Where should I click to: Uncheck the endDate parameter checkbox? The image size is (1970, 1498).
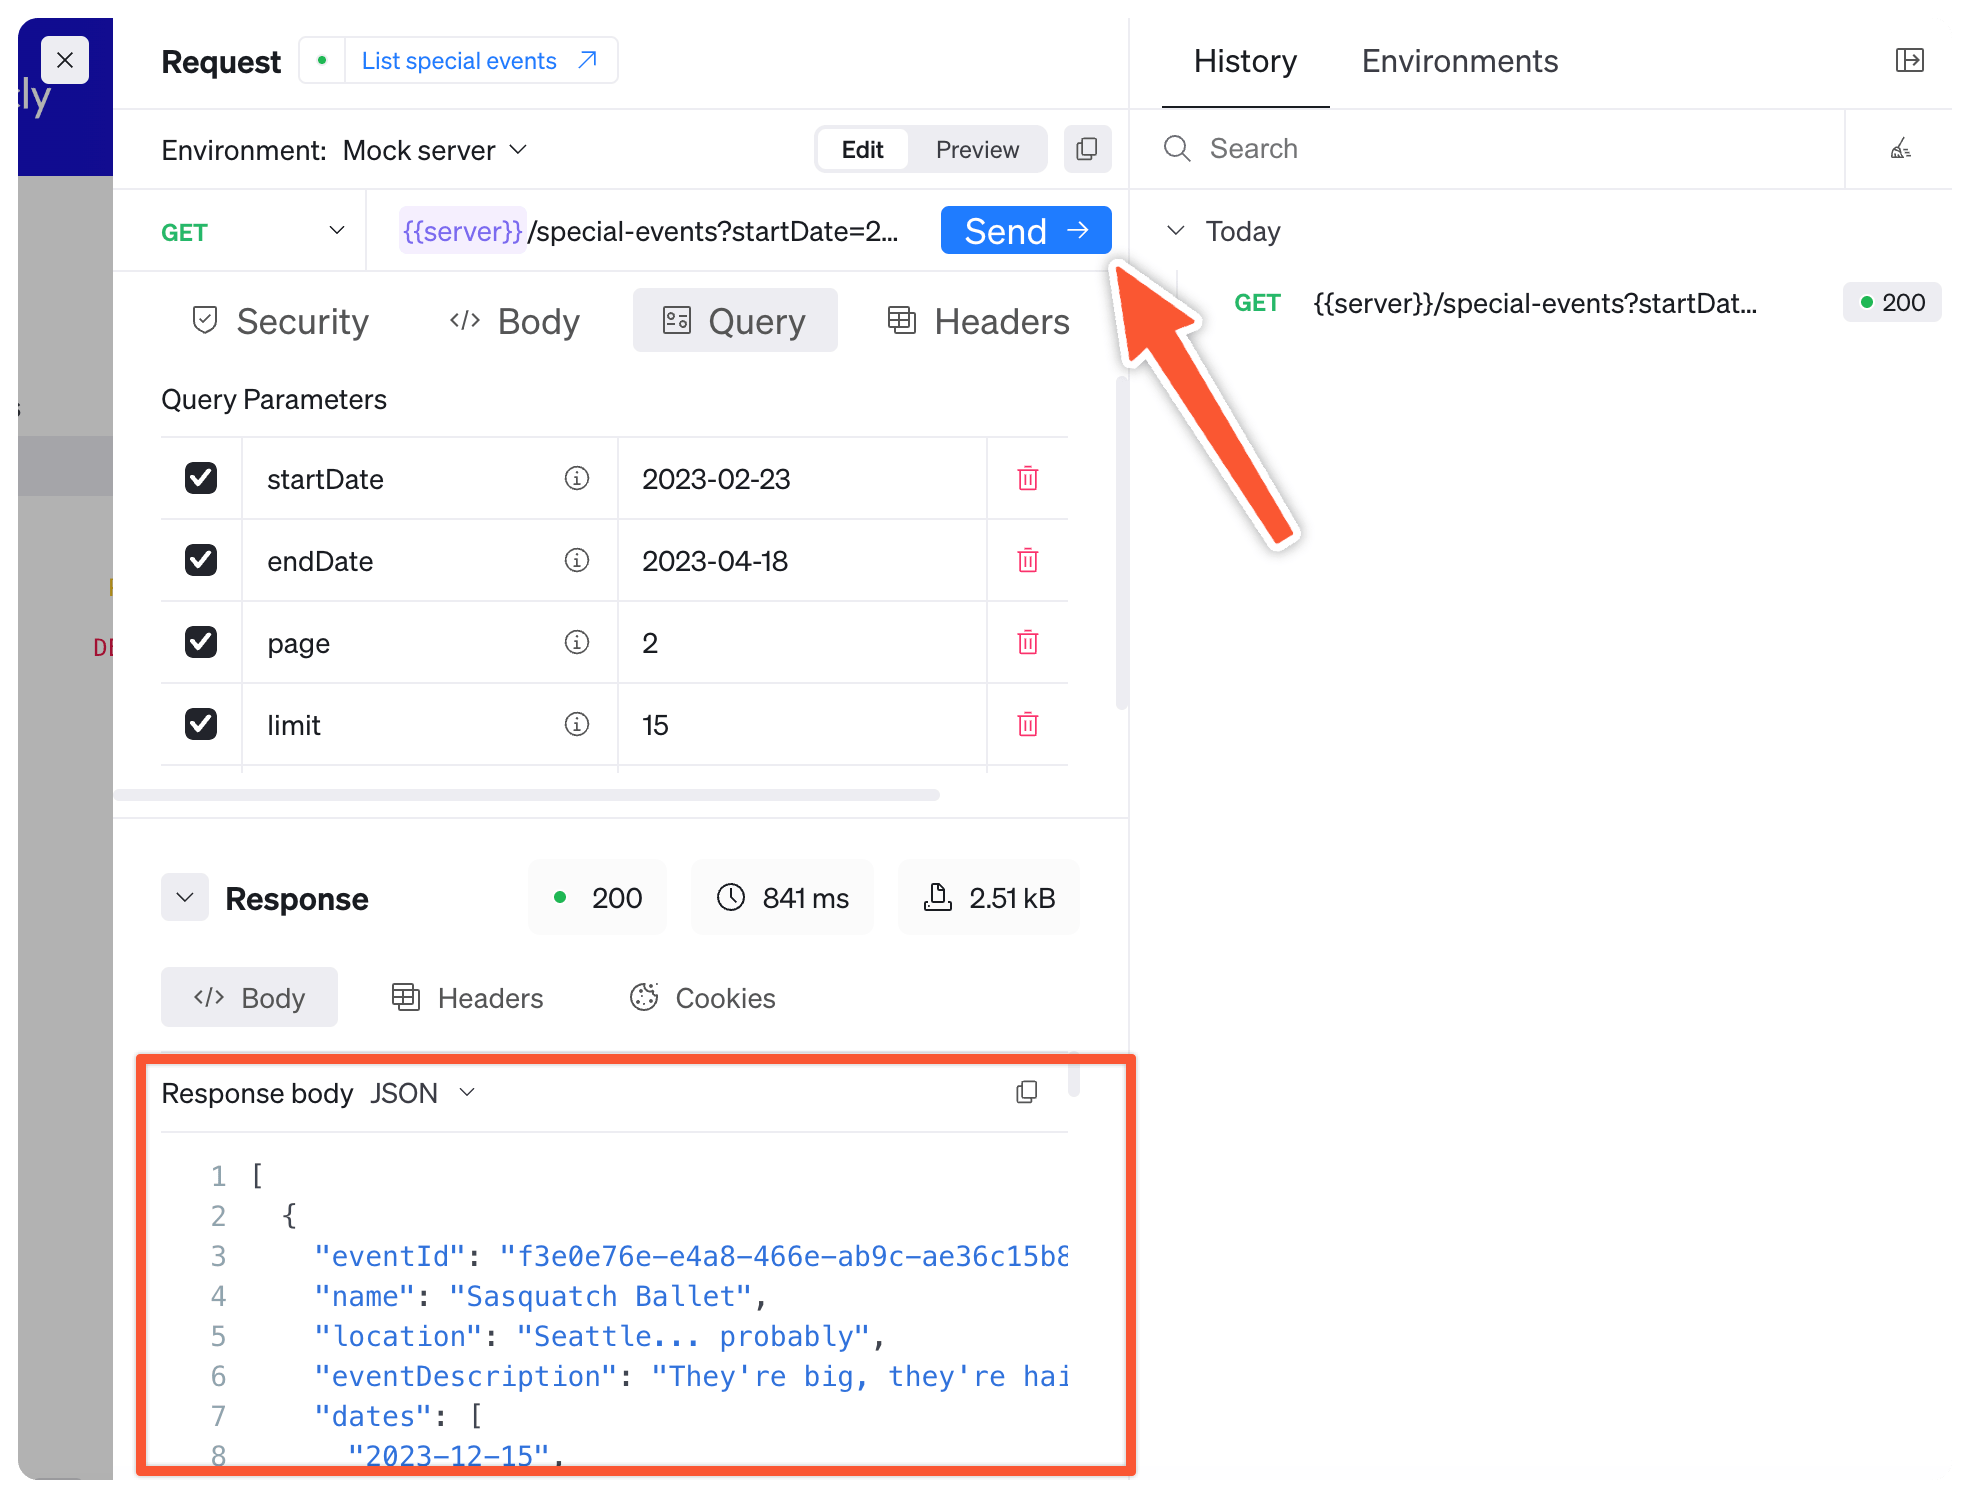[201, 560]
